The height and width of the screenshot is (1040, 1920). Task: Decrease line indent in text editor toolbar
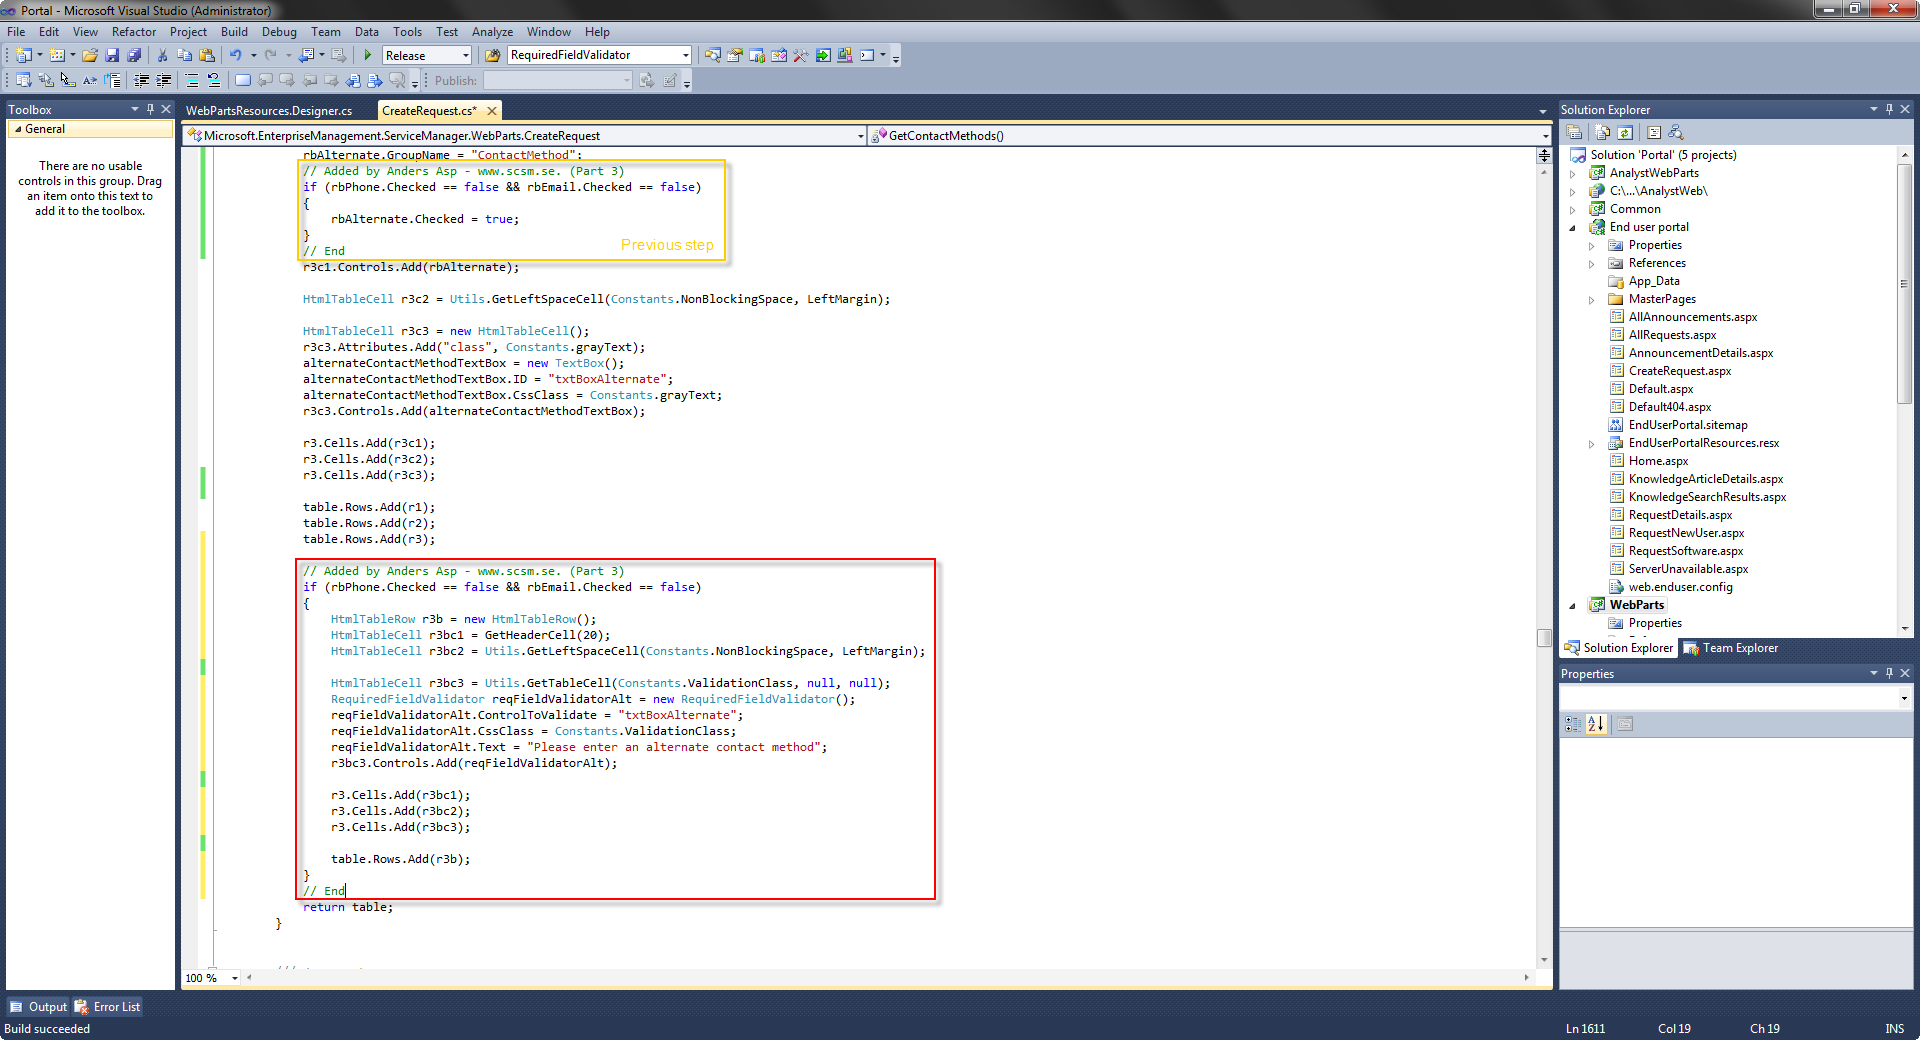(x=142, y=80)
